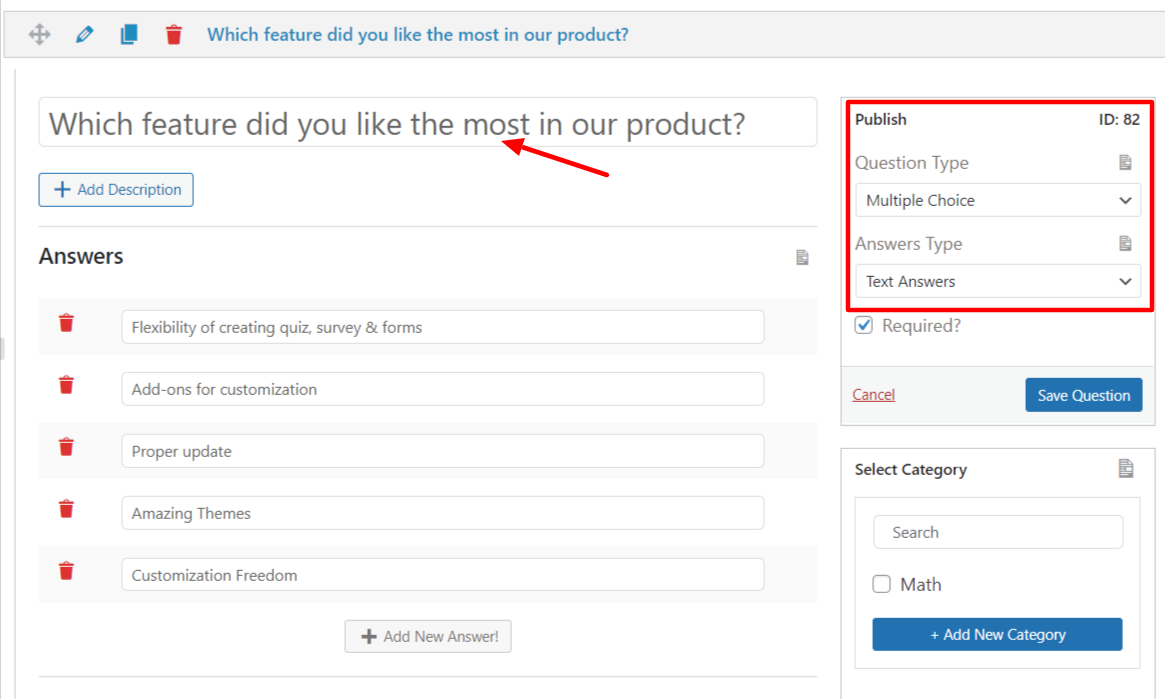Delete the 'Proper update' answer via its trash icon
1165x699 pixels.
(66, 447)
